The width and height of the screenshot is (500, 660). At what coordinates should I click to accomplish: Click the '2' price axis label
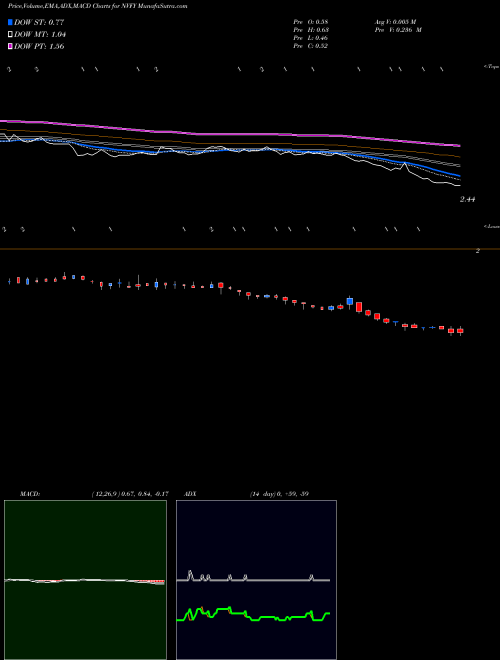pos(478,251)
